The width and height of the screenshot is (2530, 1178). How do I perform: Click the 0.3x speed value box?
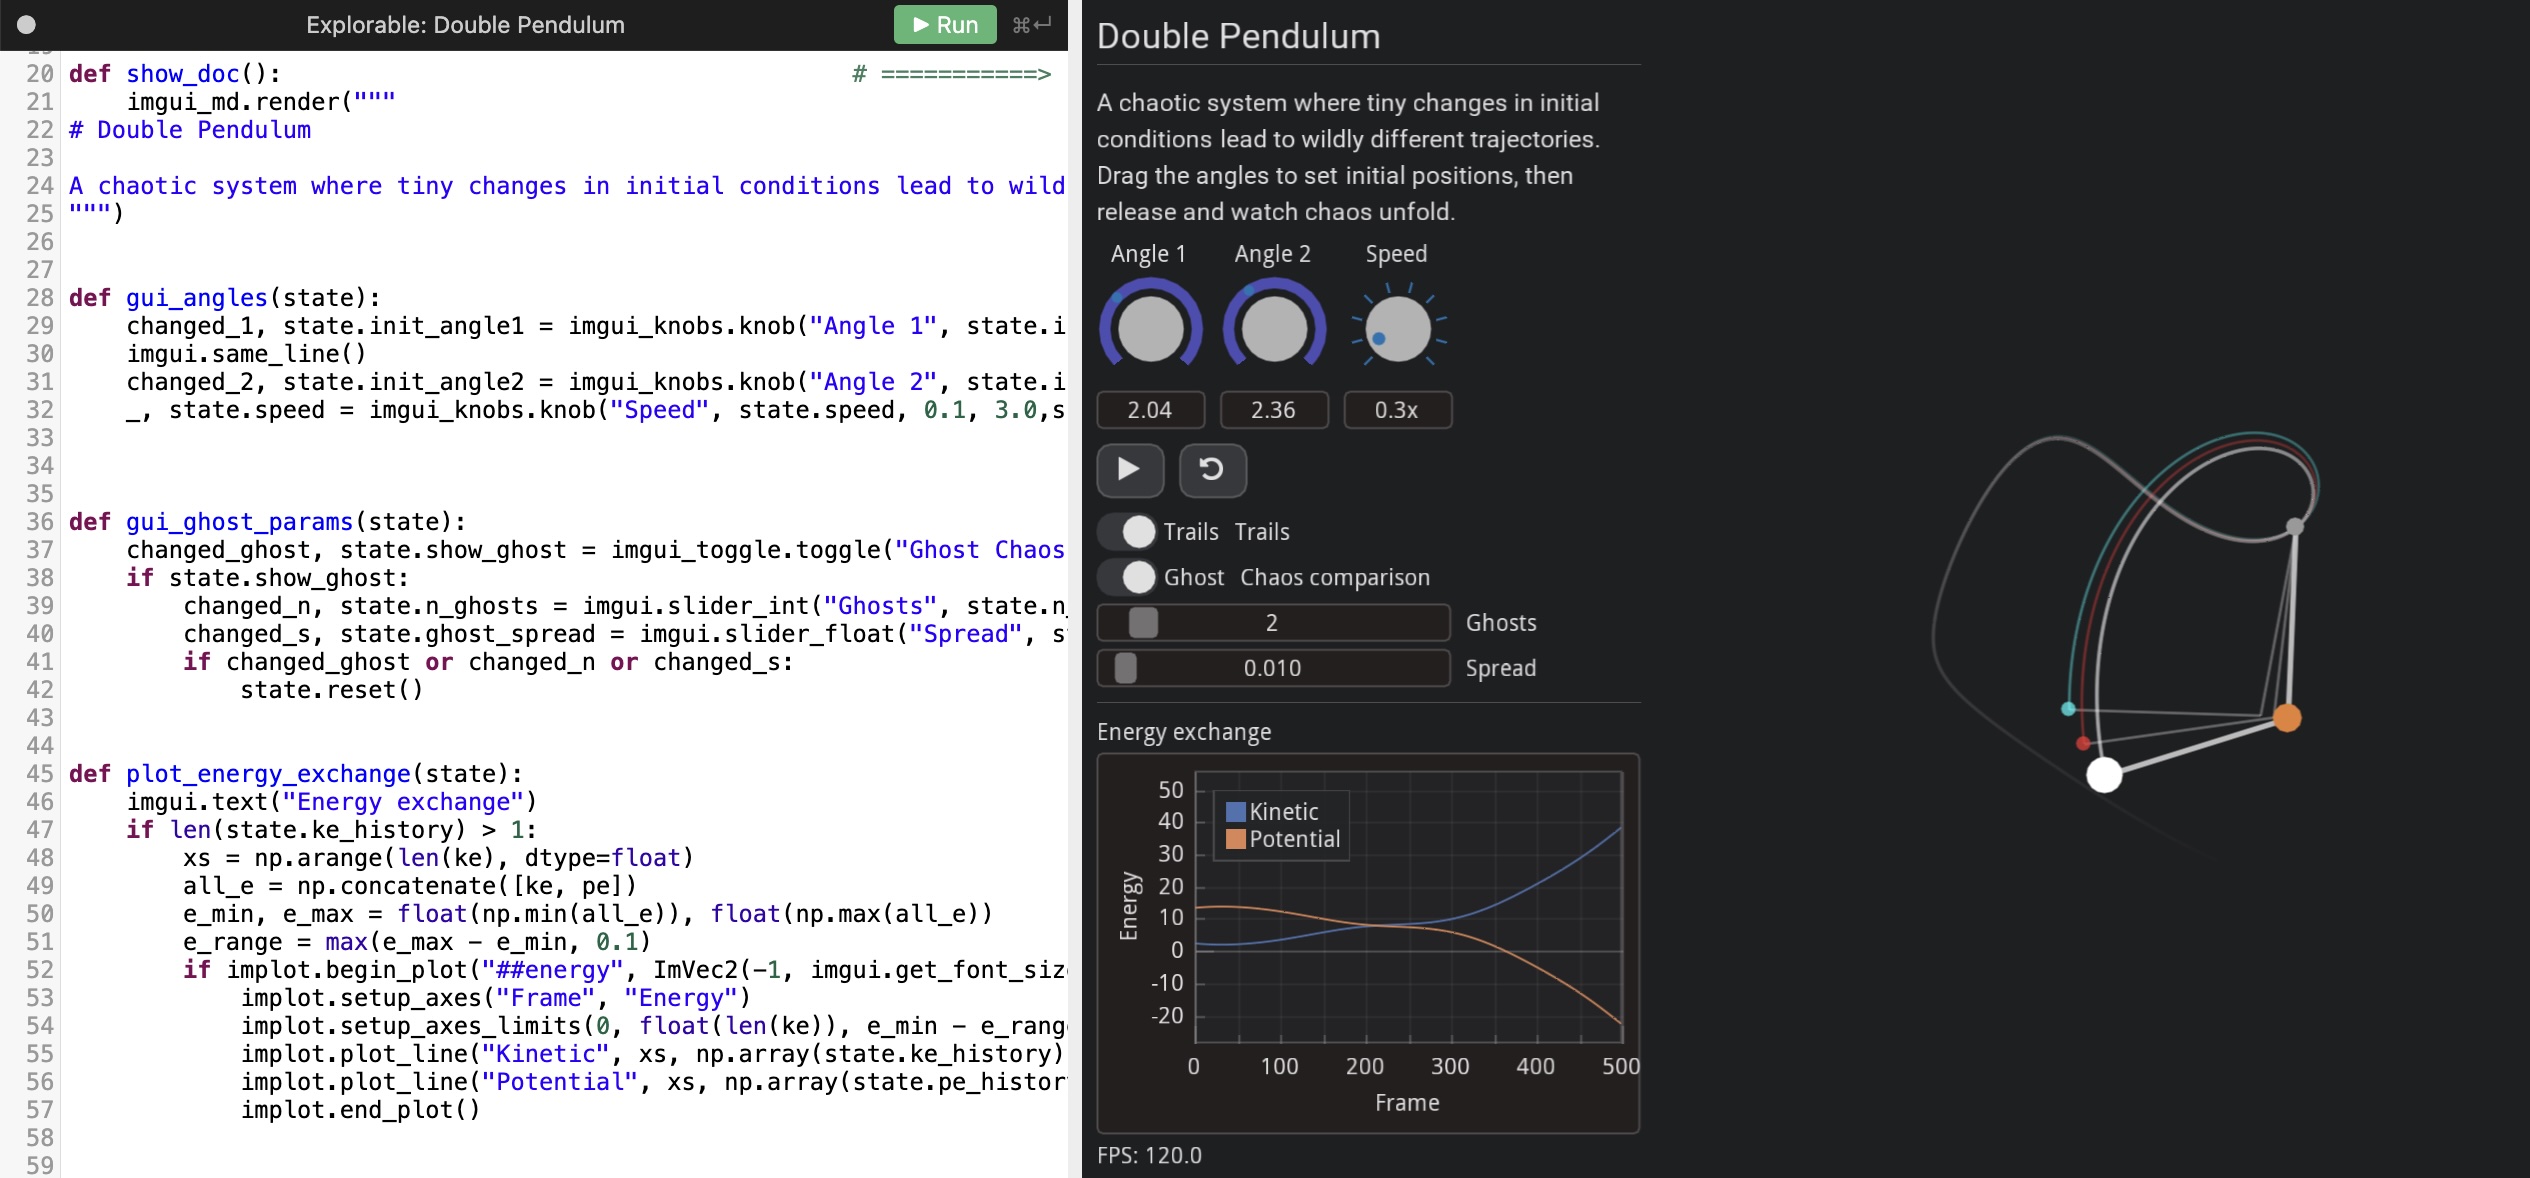(1397, 410)
